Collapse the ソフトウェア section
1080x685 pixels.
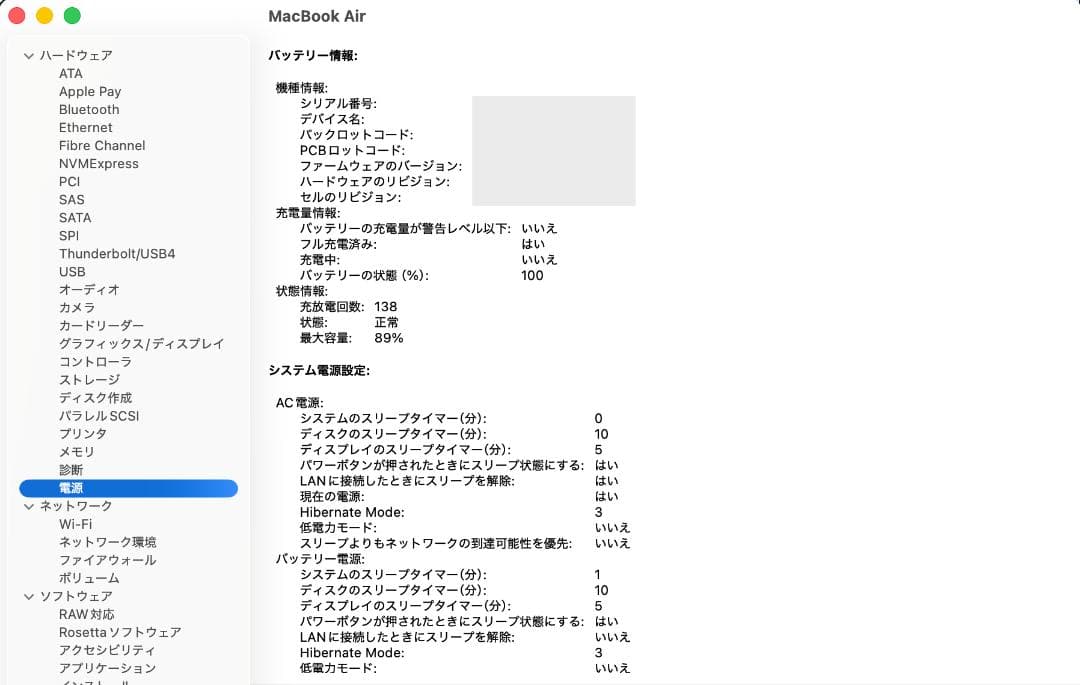[28, 596]
